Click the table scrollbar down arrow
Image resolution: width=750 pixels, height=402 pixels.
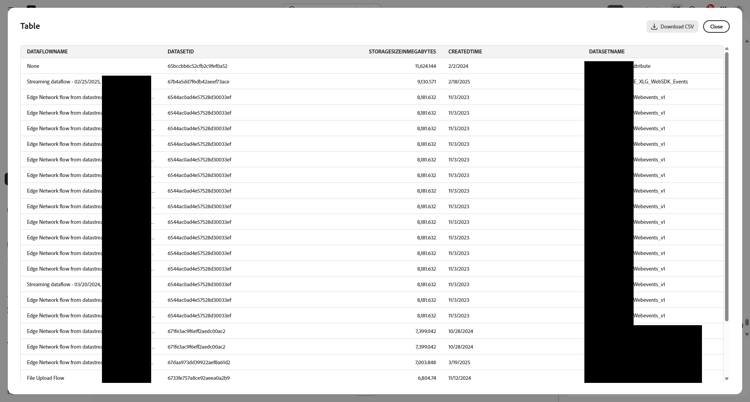click(x=727, y=379)
